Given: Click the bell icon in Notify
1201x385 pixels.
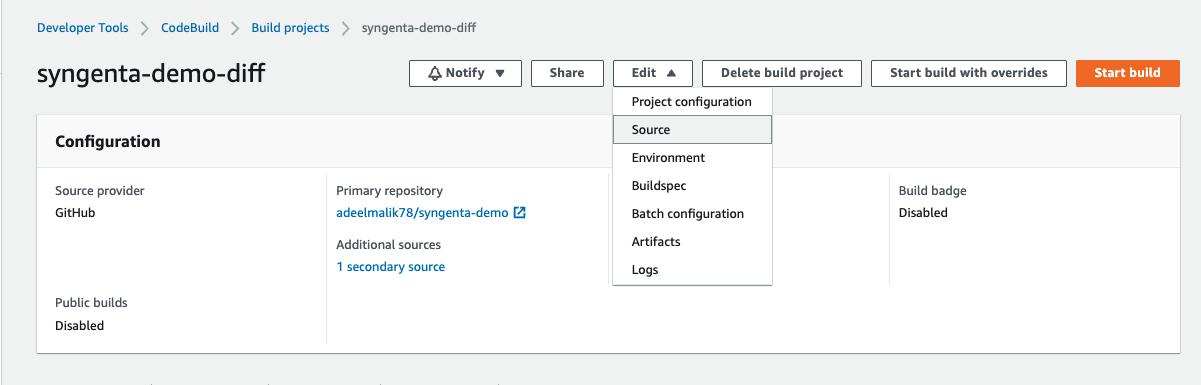Looking at the screenshot, I should [435, 73].
